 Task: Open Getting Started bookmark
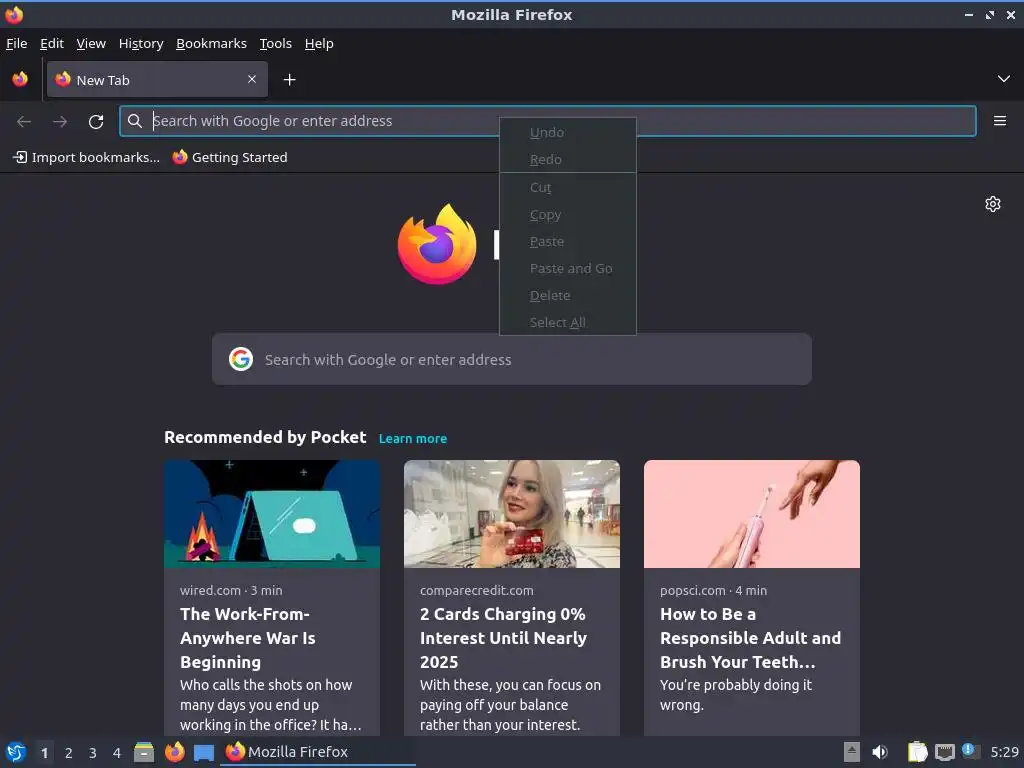coord(230,157)
